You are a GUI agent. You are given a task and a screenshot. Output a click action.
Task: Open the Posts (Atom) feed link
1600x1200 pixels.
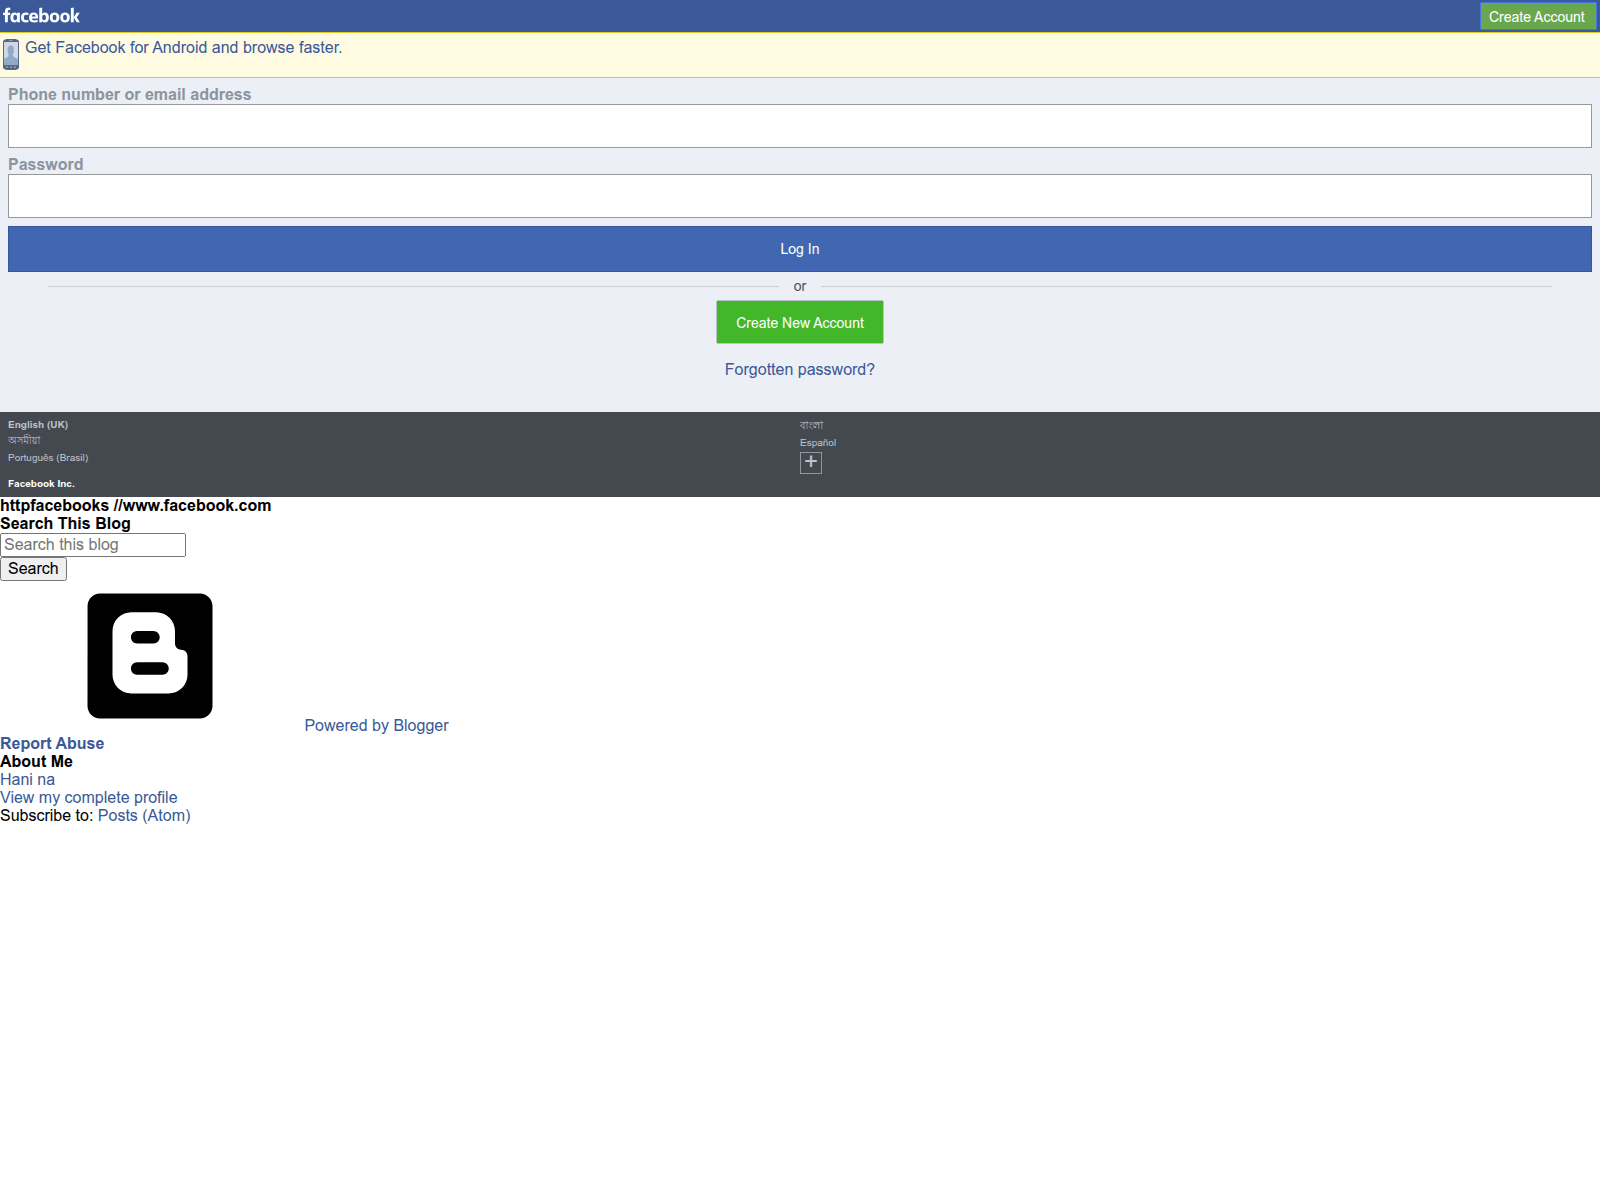click(144, 815)
